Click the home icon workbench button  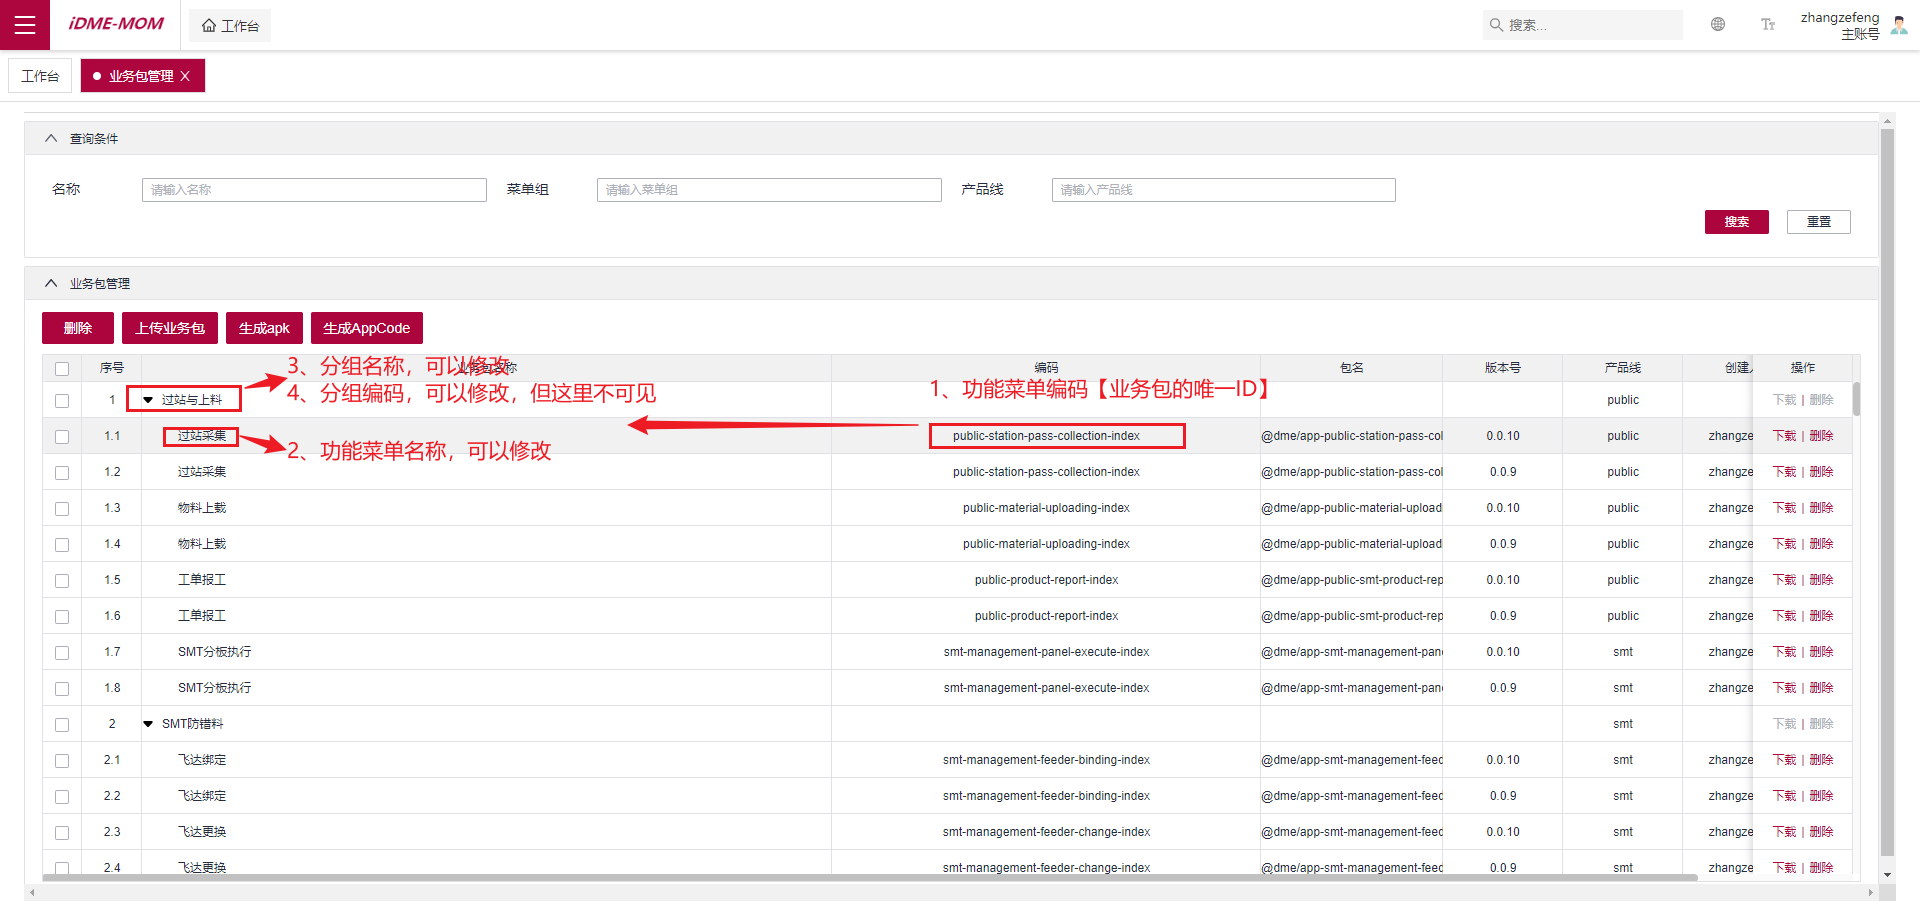click(230, 26)
